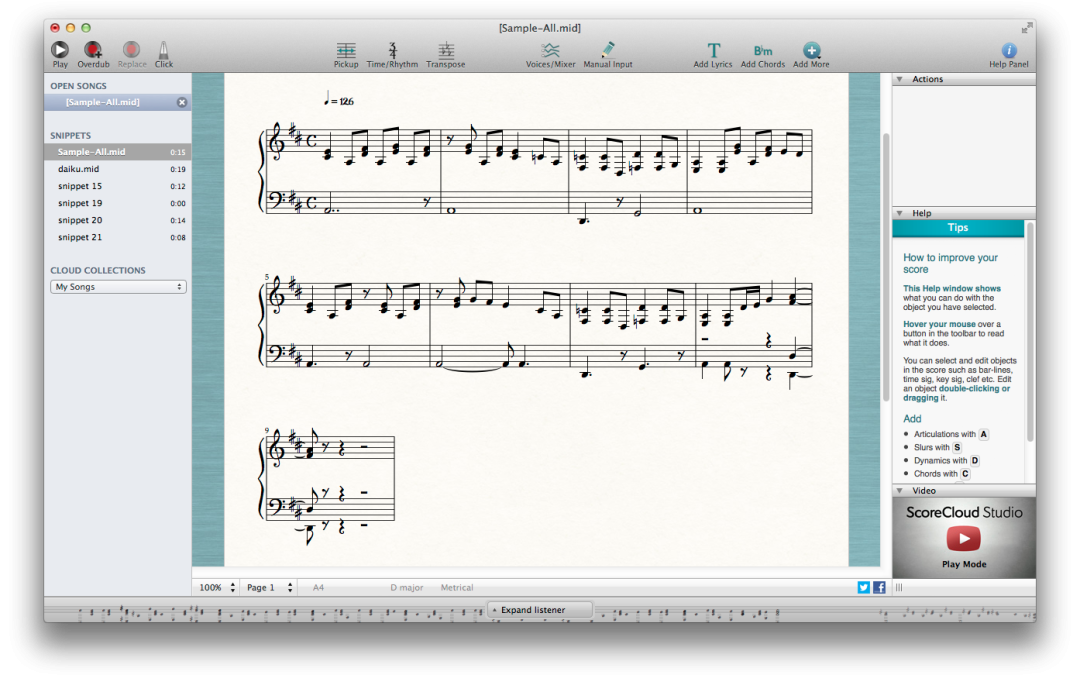Click the Play button in toolbar

click(60, 50)
